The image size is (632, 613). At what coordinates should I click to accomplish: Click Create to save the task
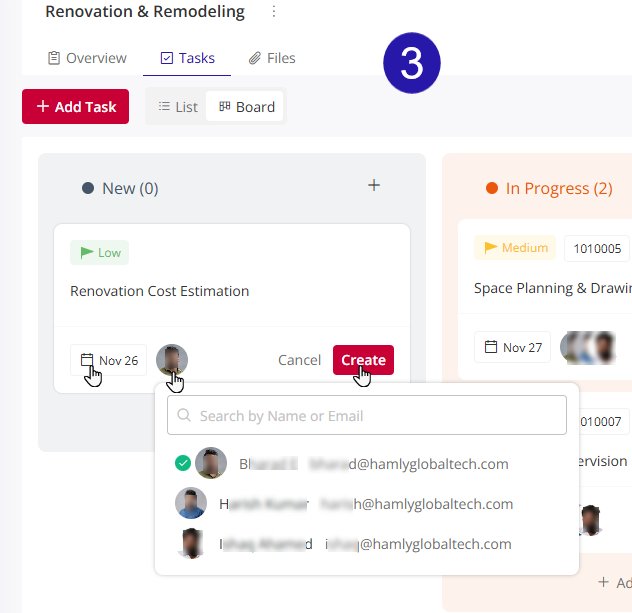[x=363, y=360]
